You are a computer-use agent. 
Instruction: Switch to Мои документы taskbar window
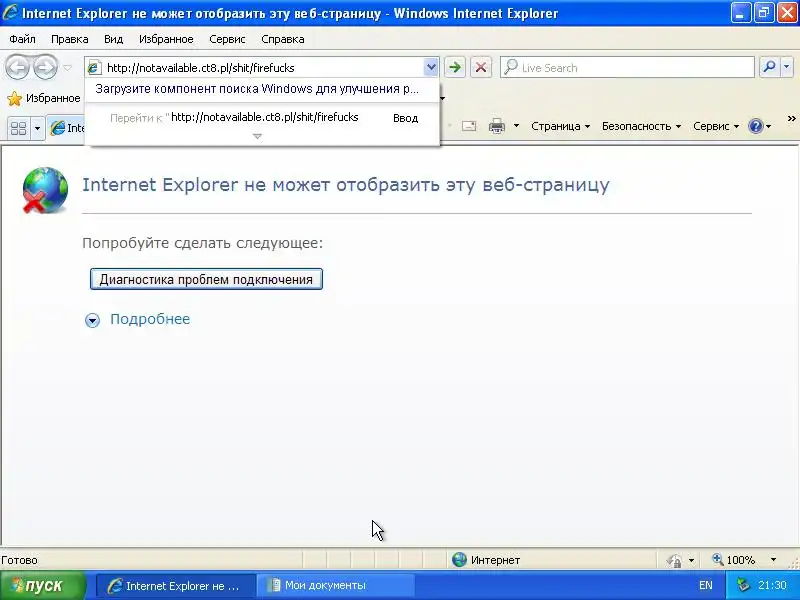pos(335,586)
